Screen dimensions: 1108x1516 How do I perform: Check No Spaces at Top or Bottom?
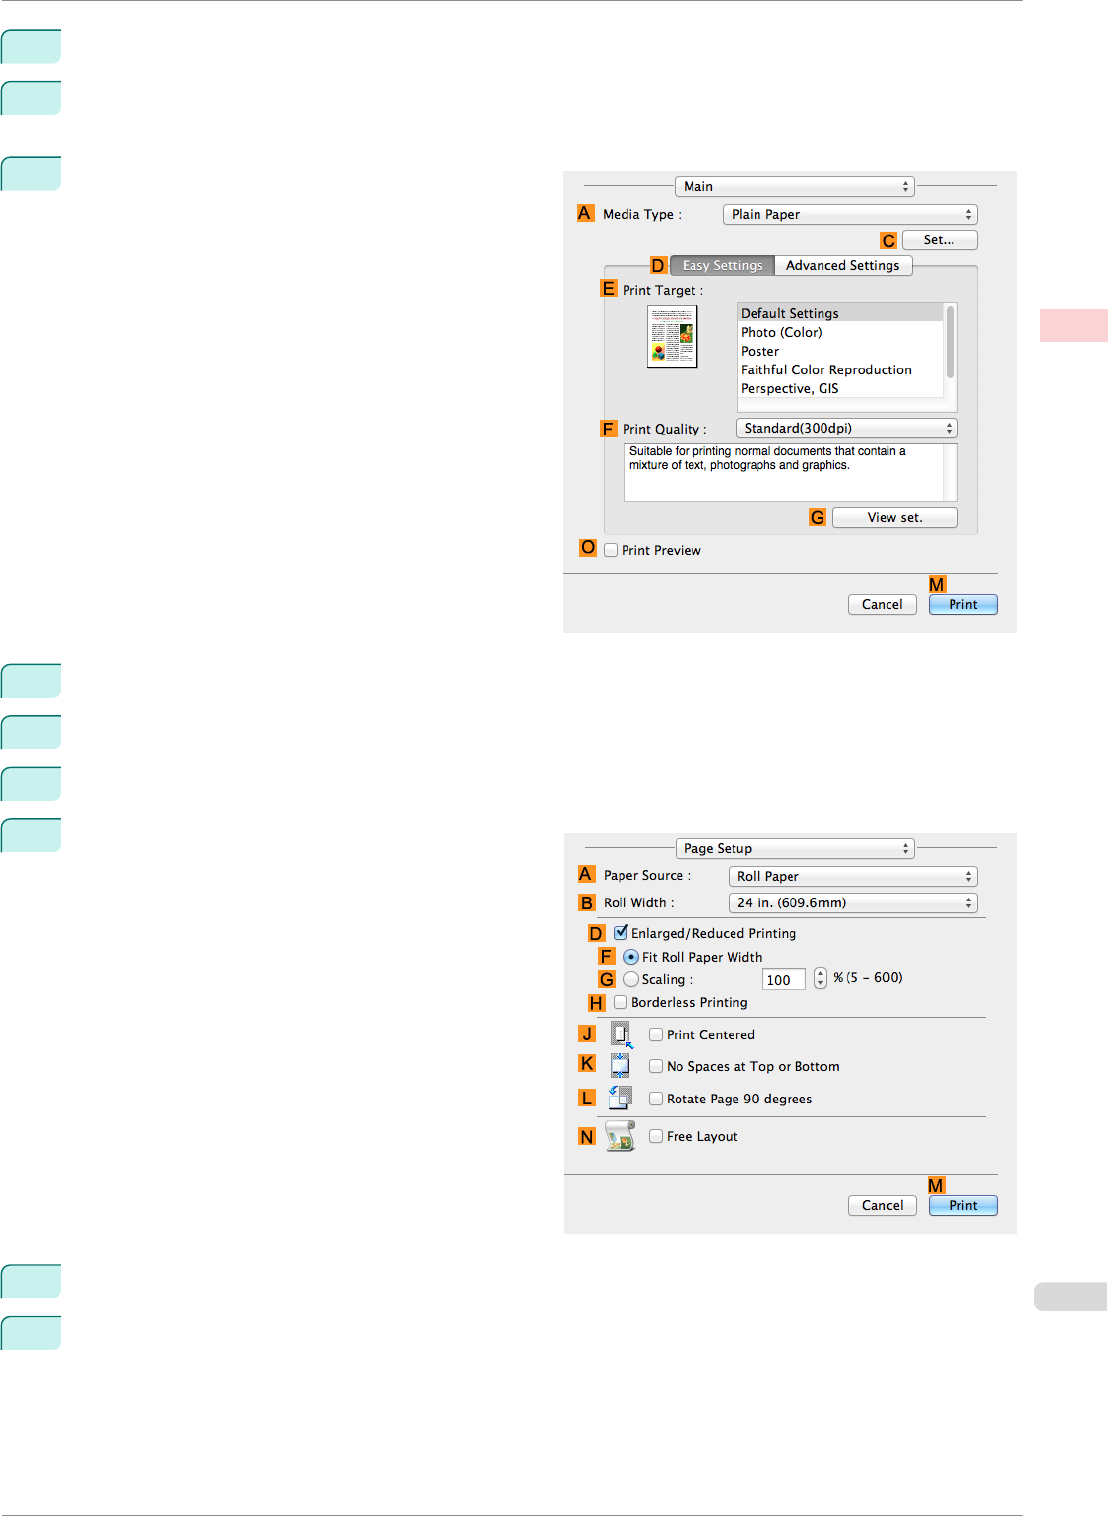coord(656,1066)
